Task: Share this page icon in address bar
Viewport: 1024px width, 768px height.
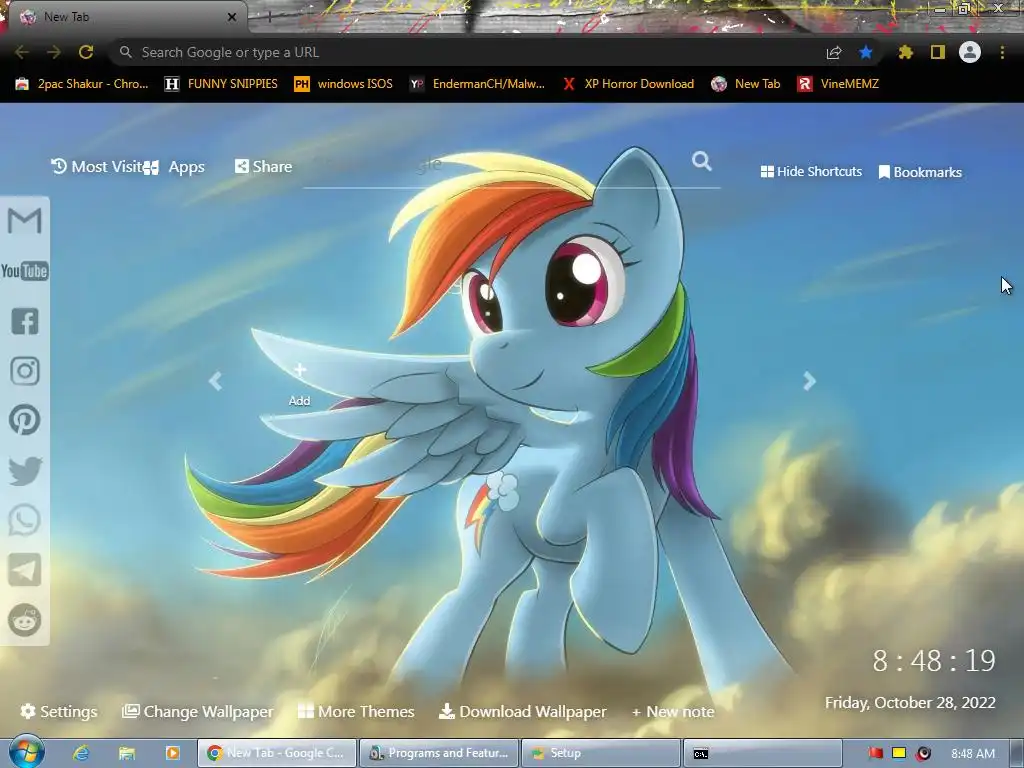Action: pyautogui.click(x=834, y=52)
